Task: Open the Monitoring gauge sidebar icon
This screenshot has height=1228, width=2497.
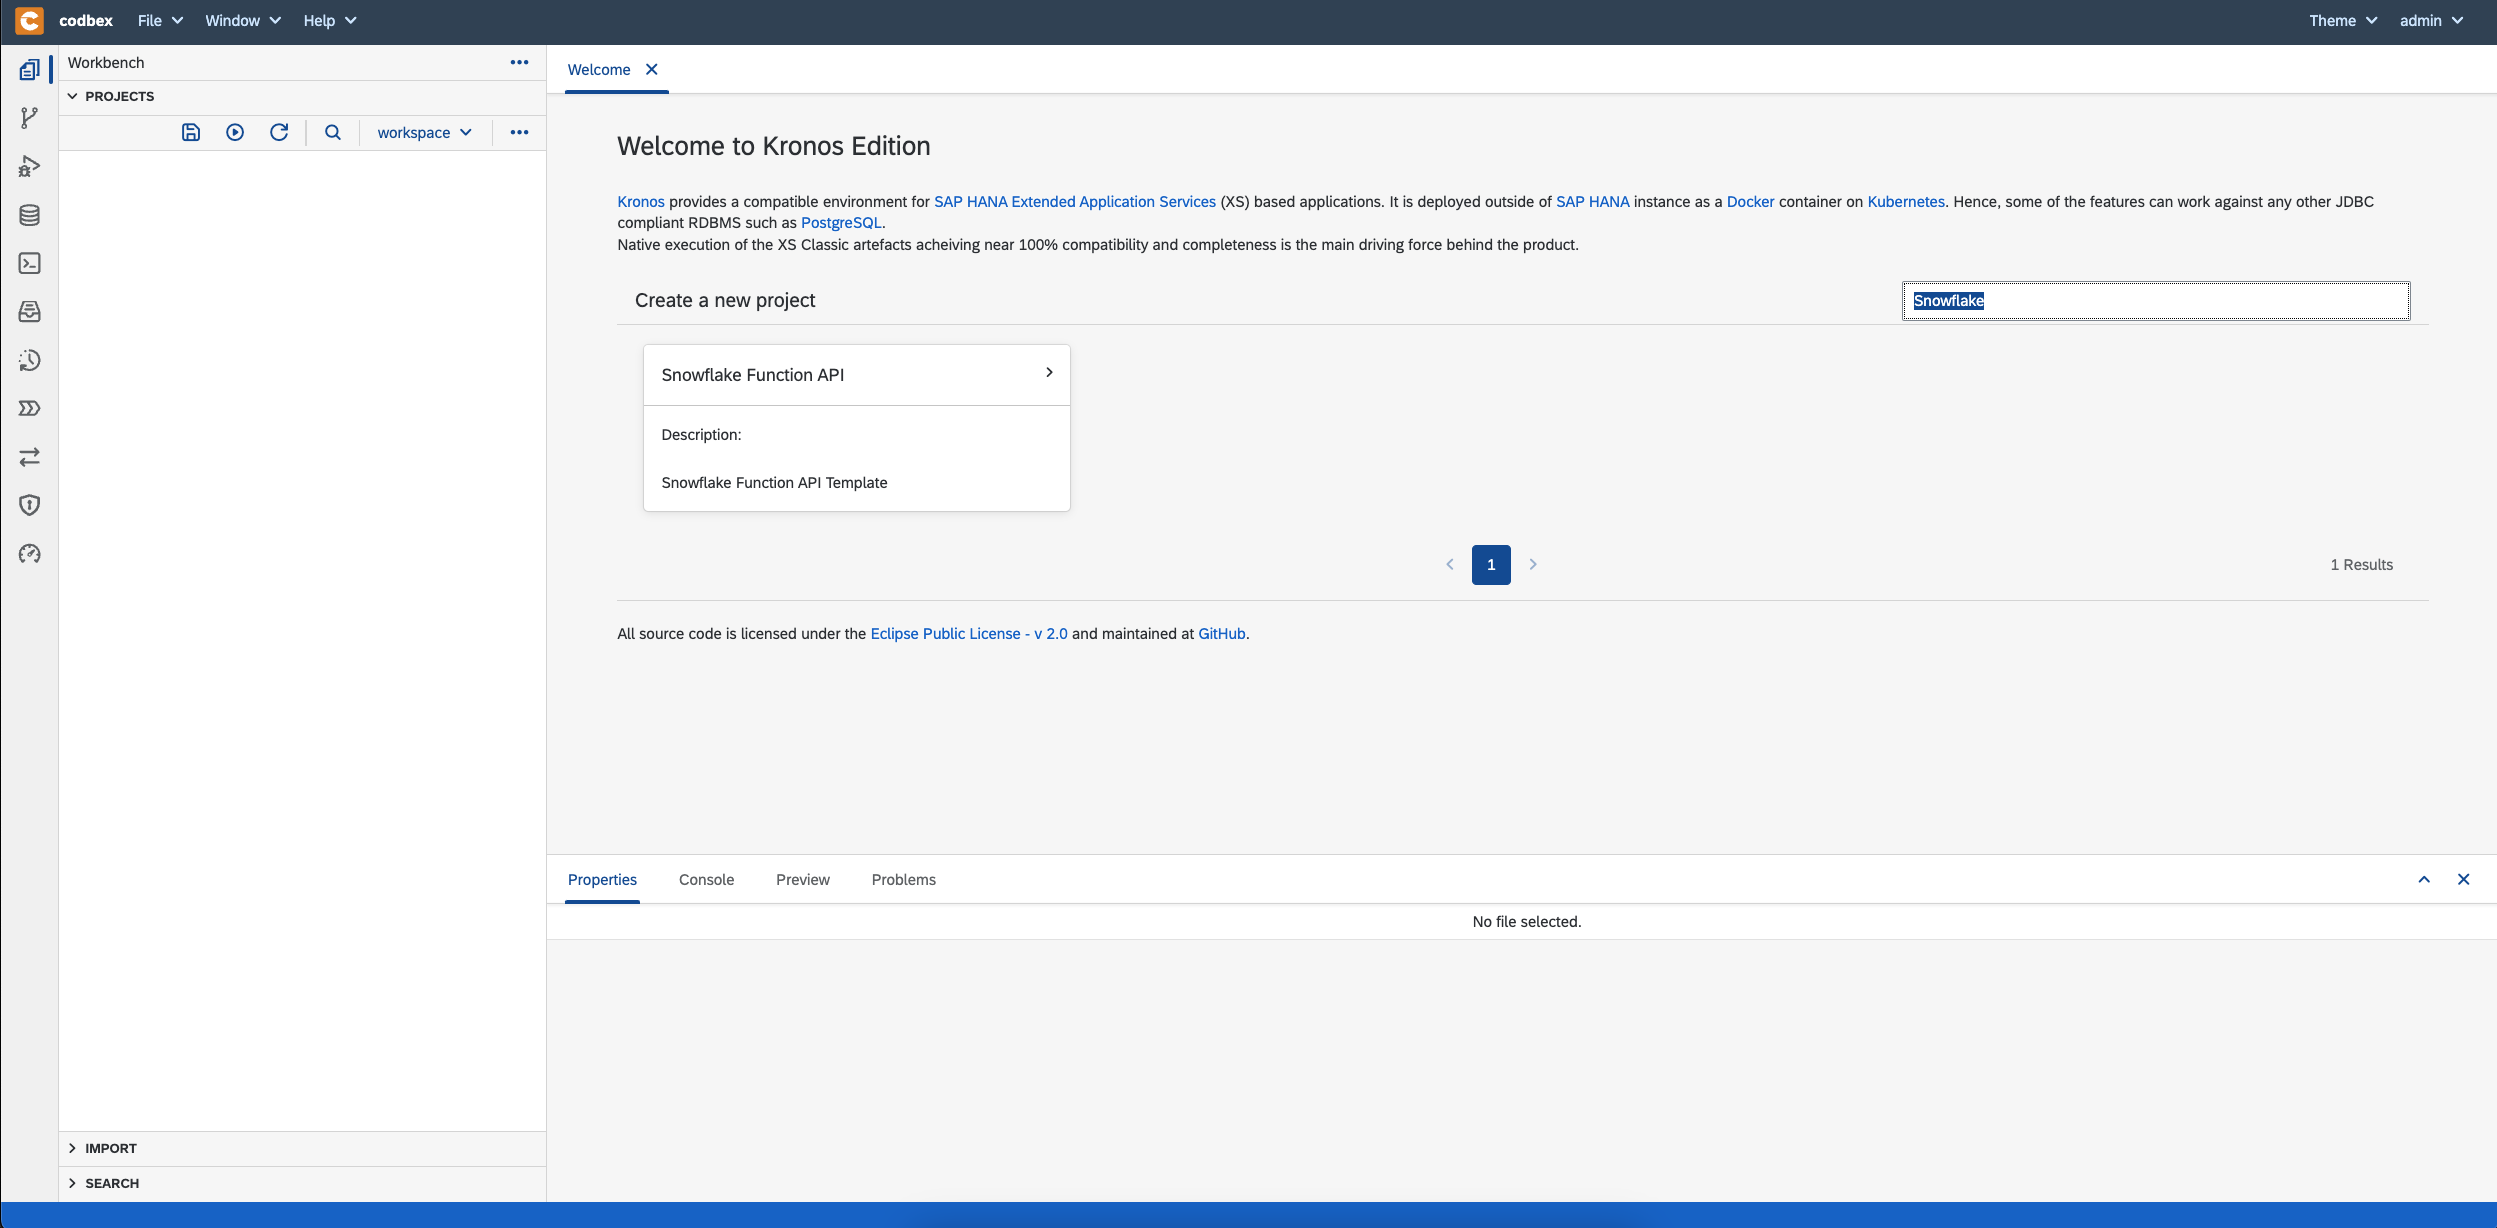Action: click(30, 554)
